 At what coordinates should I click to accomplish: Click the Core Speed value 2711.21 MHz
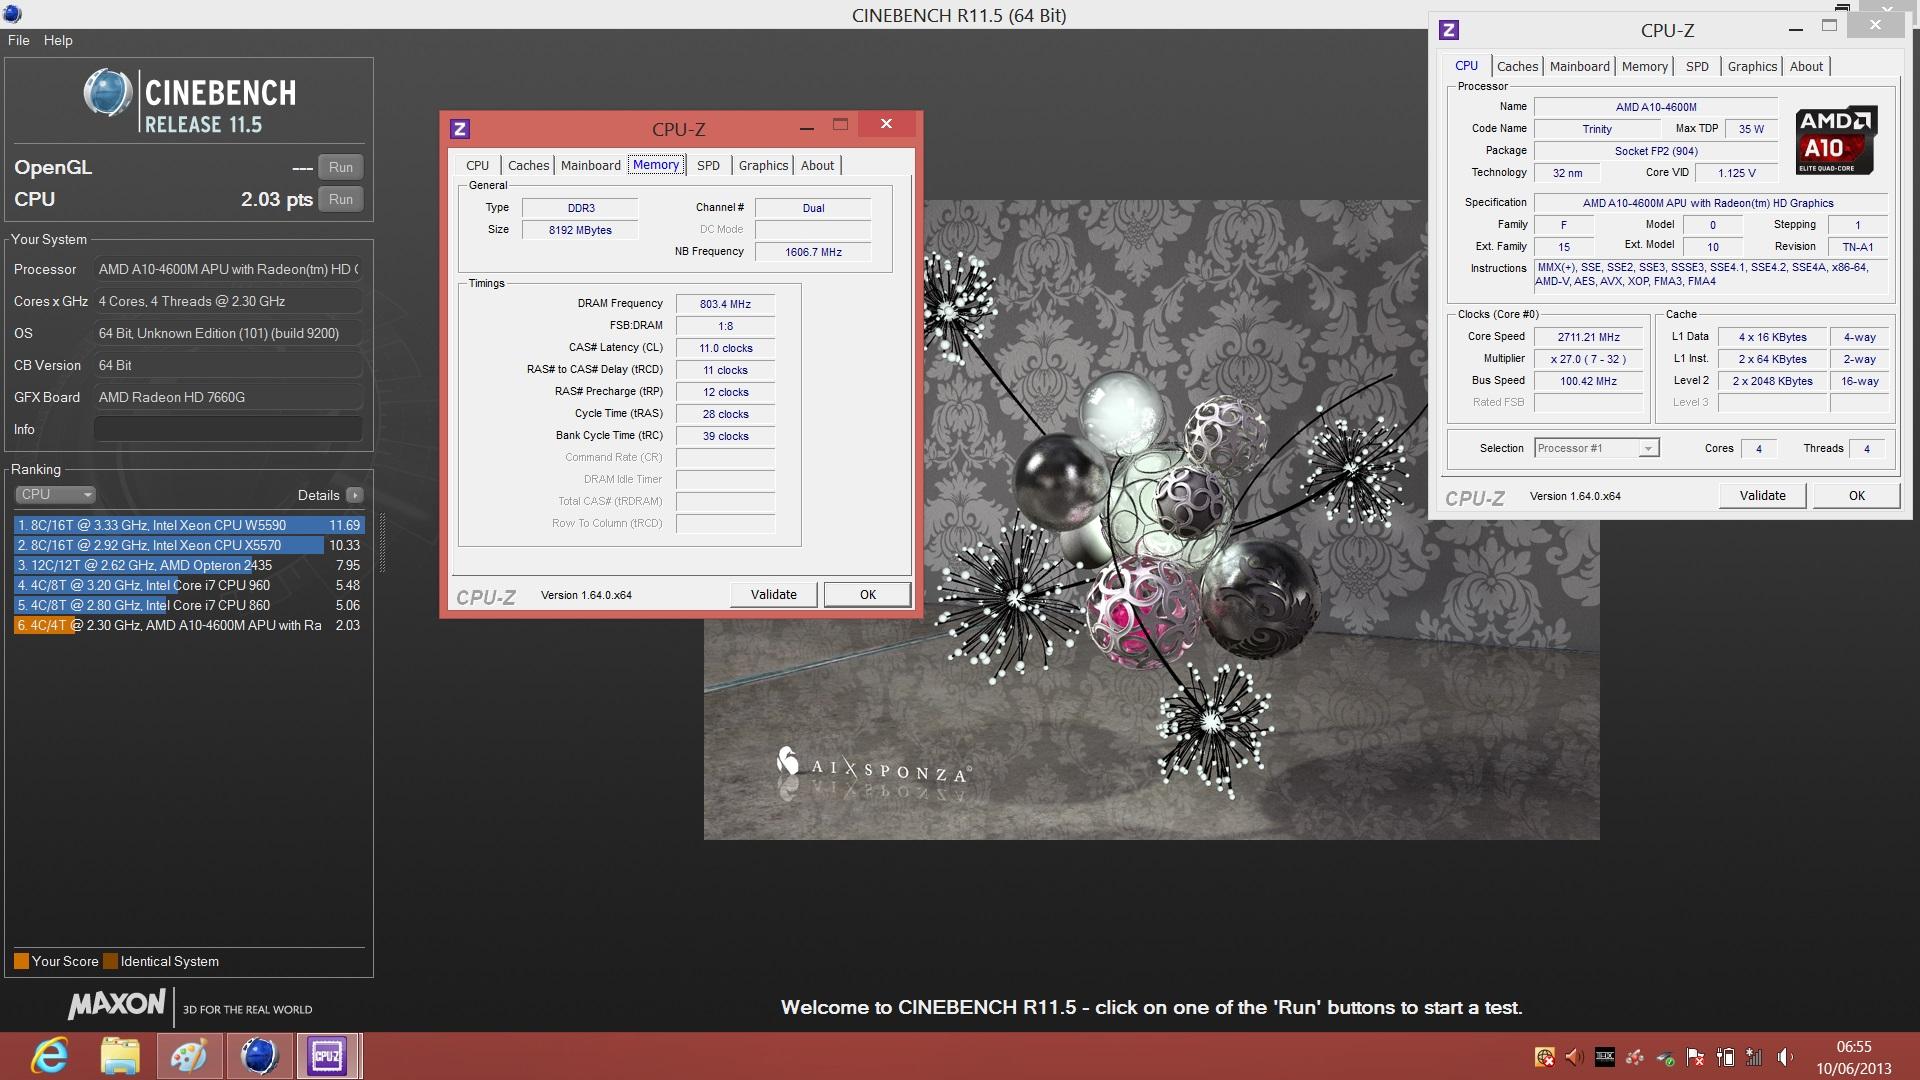click(1588, 337)
